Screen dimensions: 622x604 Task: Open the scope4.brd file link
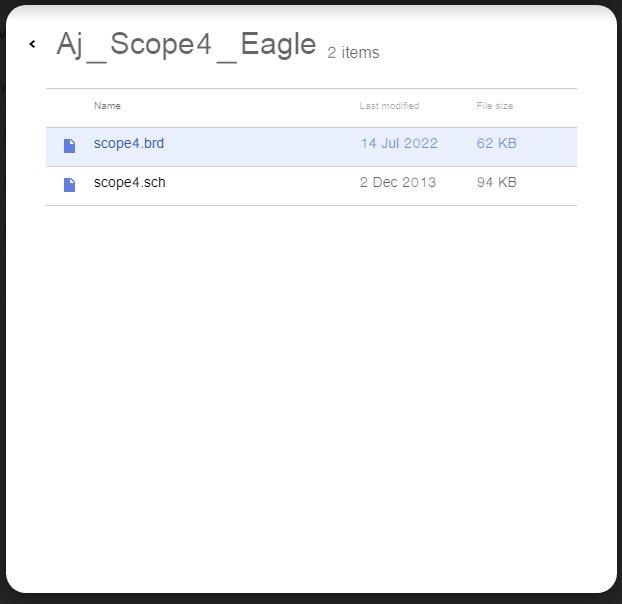coord(129,143)
